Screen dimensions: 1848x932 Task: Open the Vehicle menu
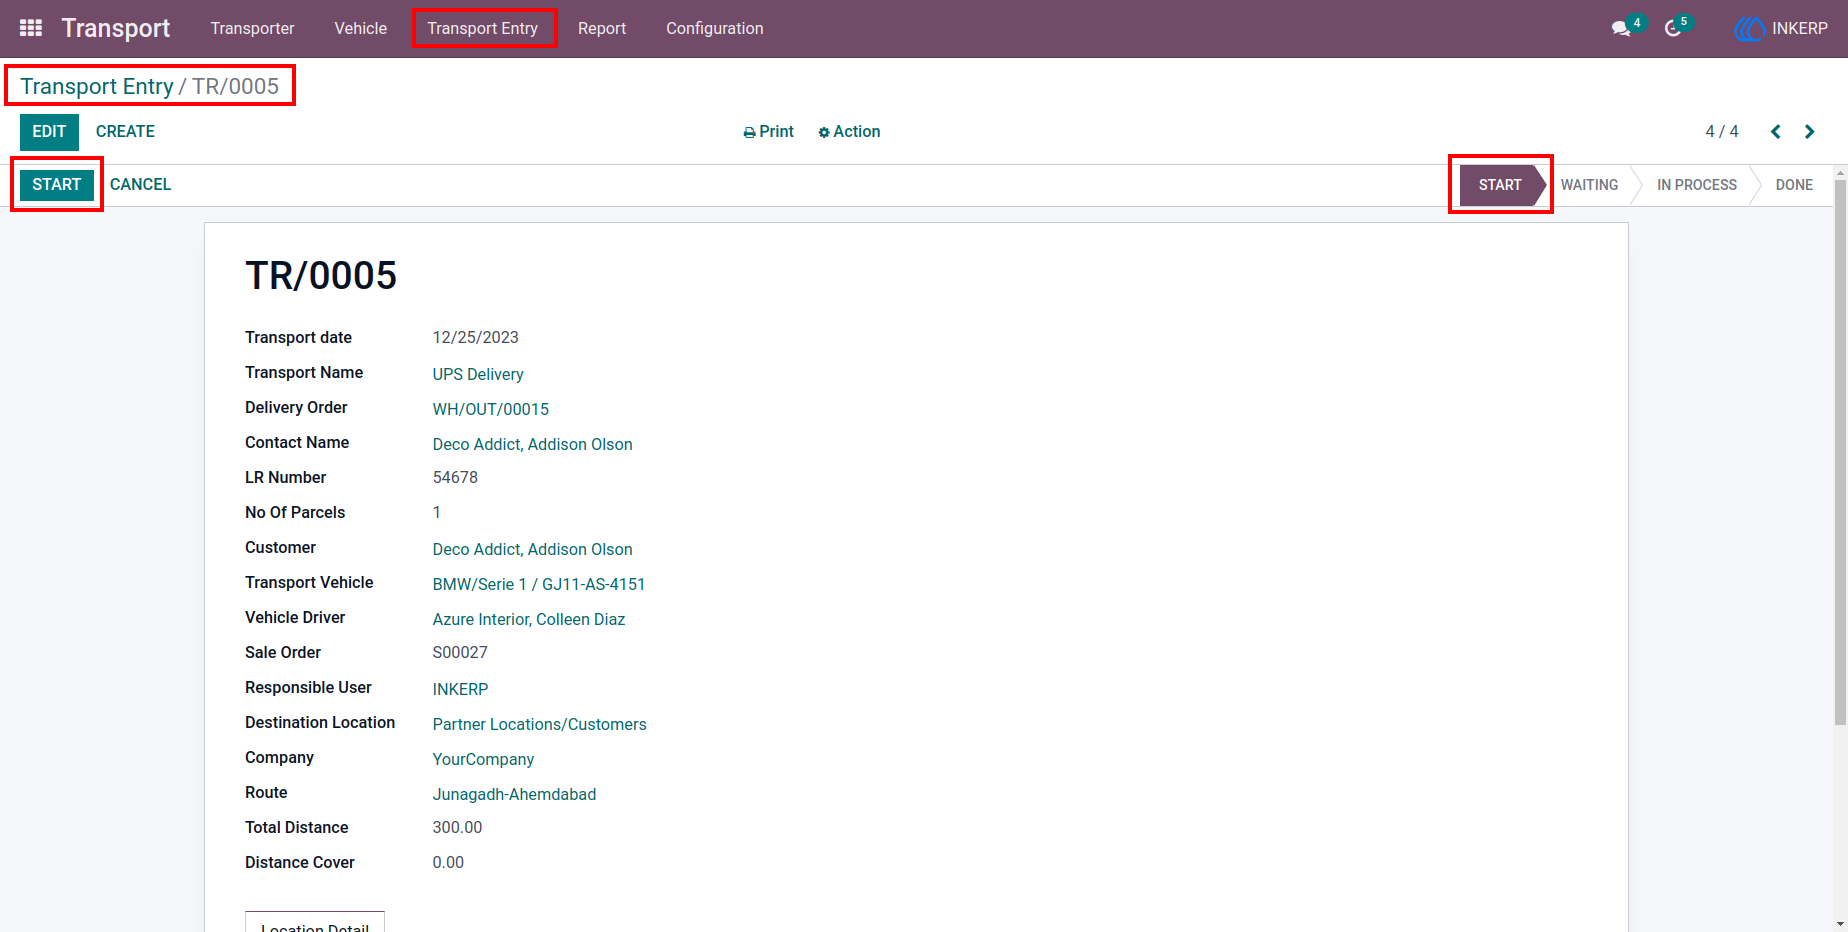click(x=360, y=29)
